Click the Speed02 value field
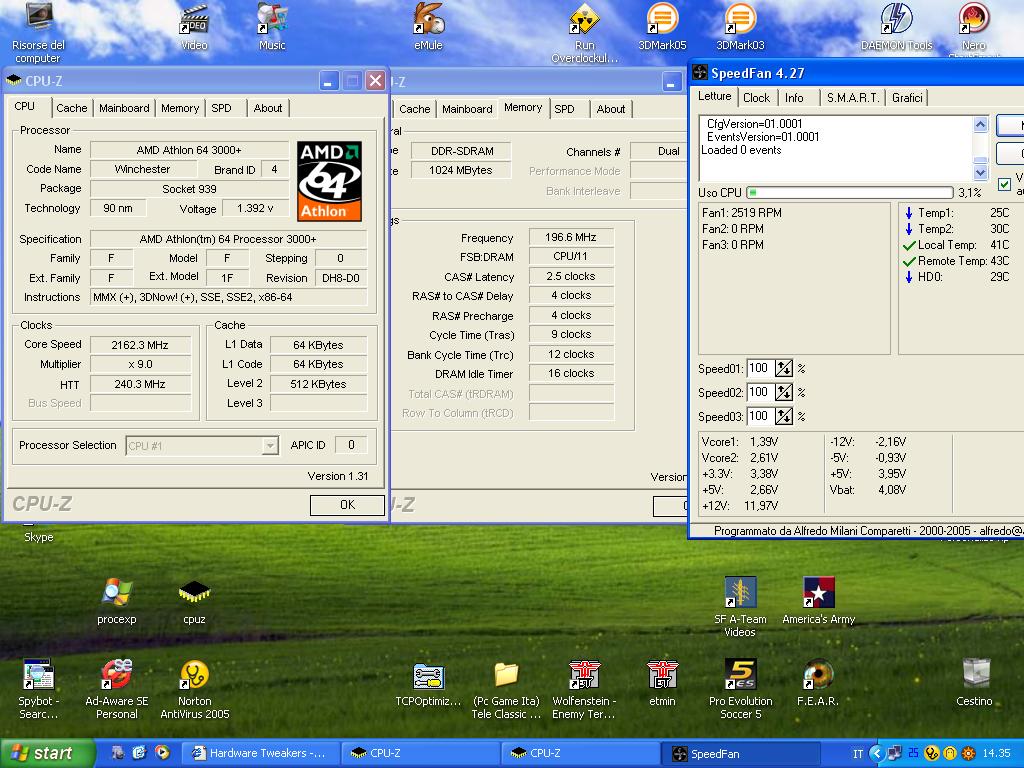 pyautogui.click(x=760, y=392)
